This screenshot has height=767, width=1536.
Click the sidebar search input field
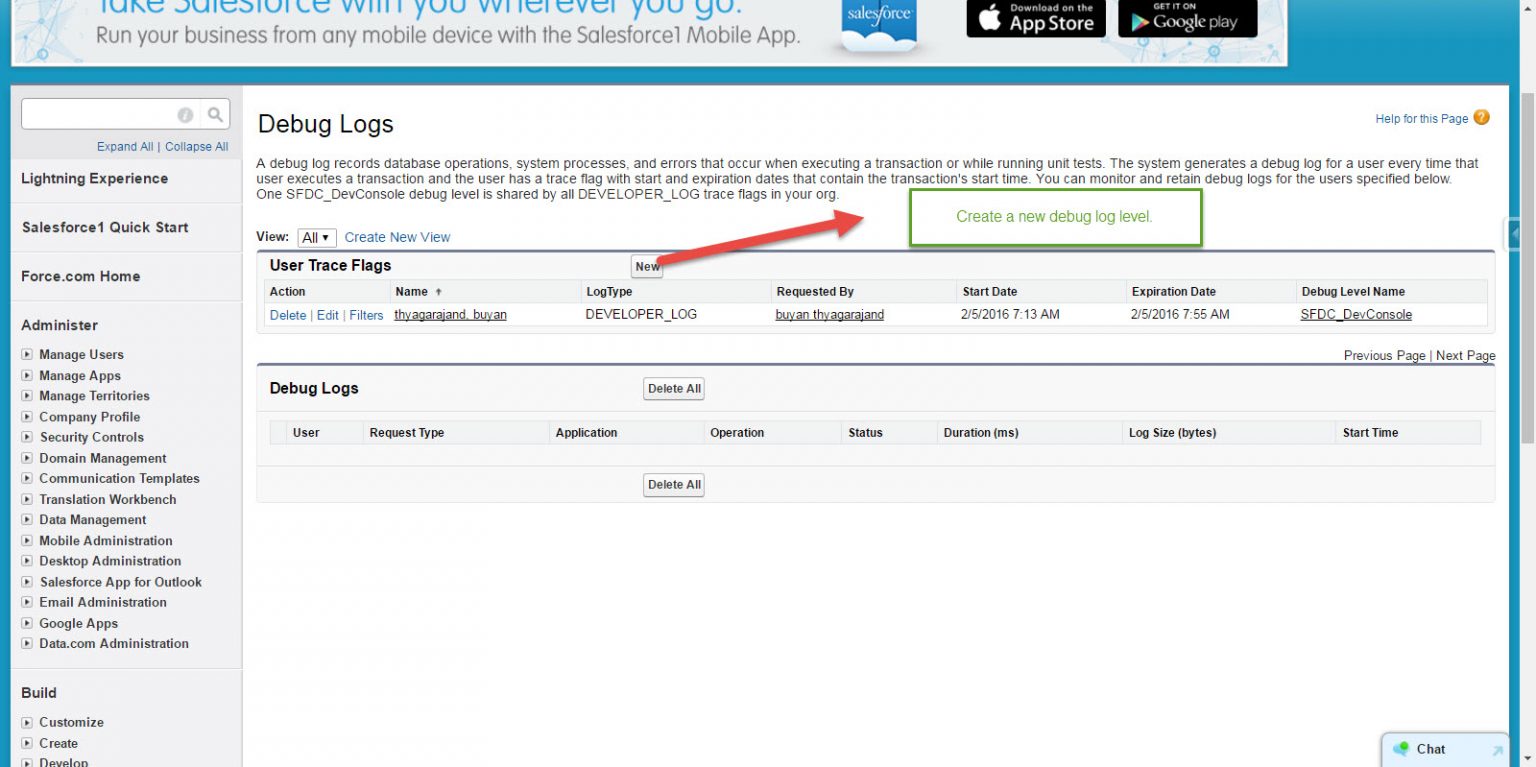click(x=98, y=115)
